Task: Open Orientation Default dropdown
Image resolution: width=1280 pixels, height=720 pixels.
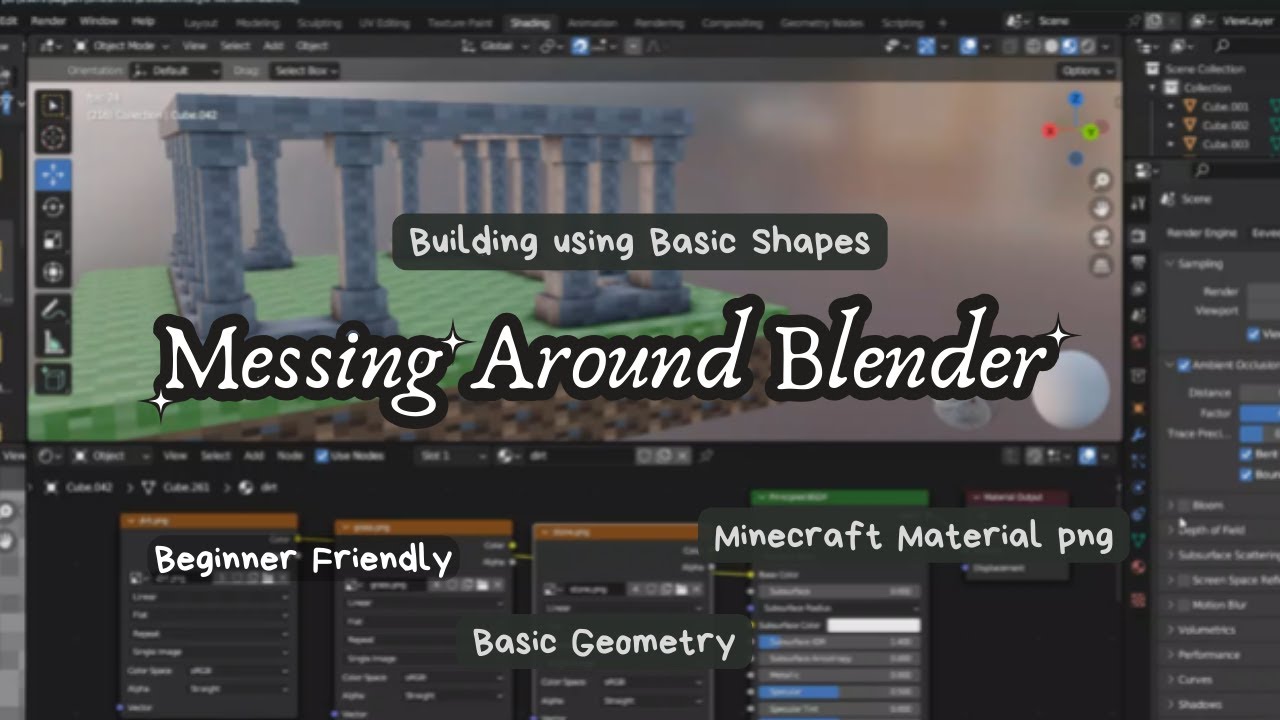Action: click(175, 71)
